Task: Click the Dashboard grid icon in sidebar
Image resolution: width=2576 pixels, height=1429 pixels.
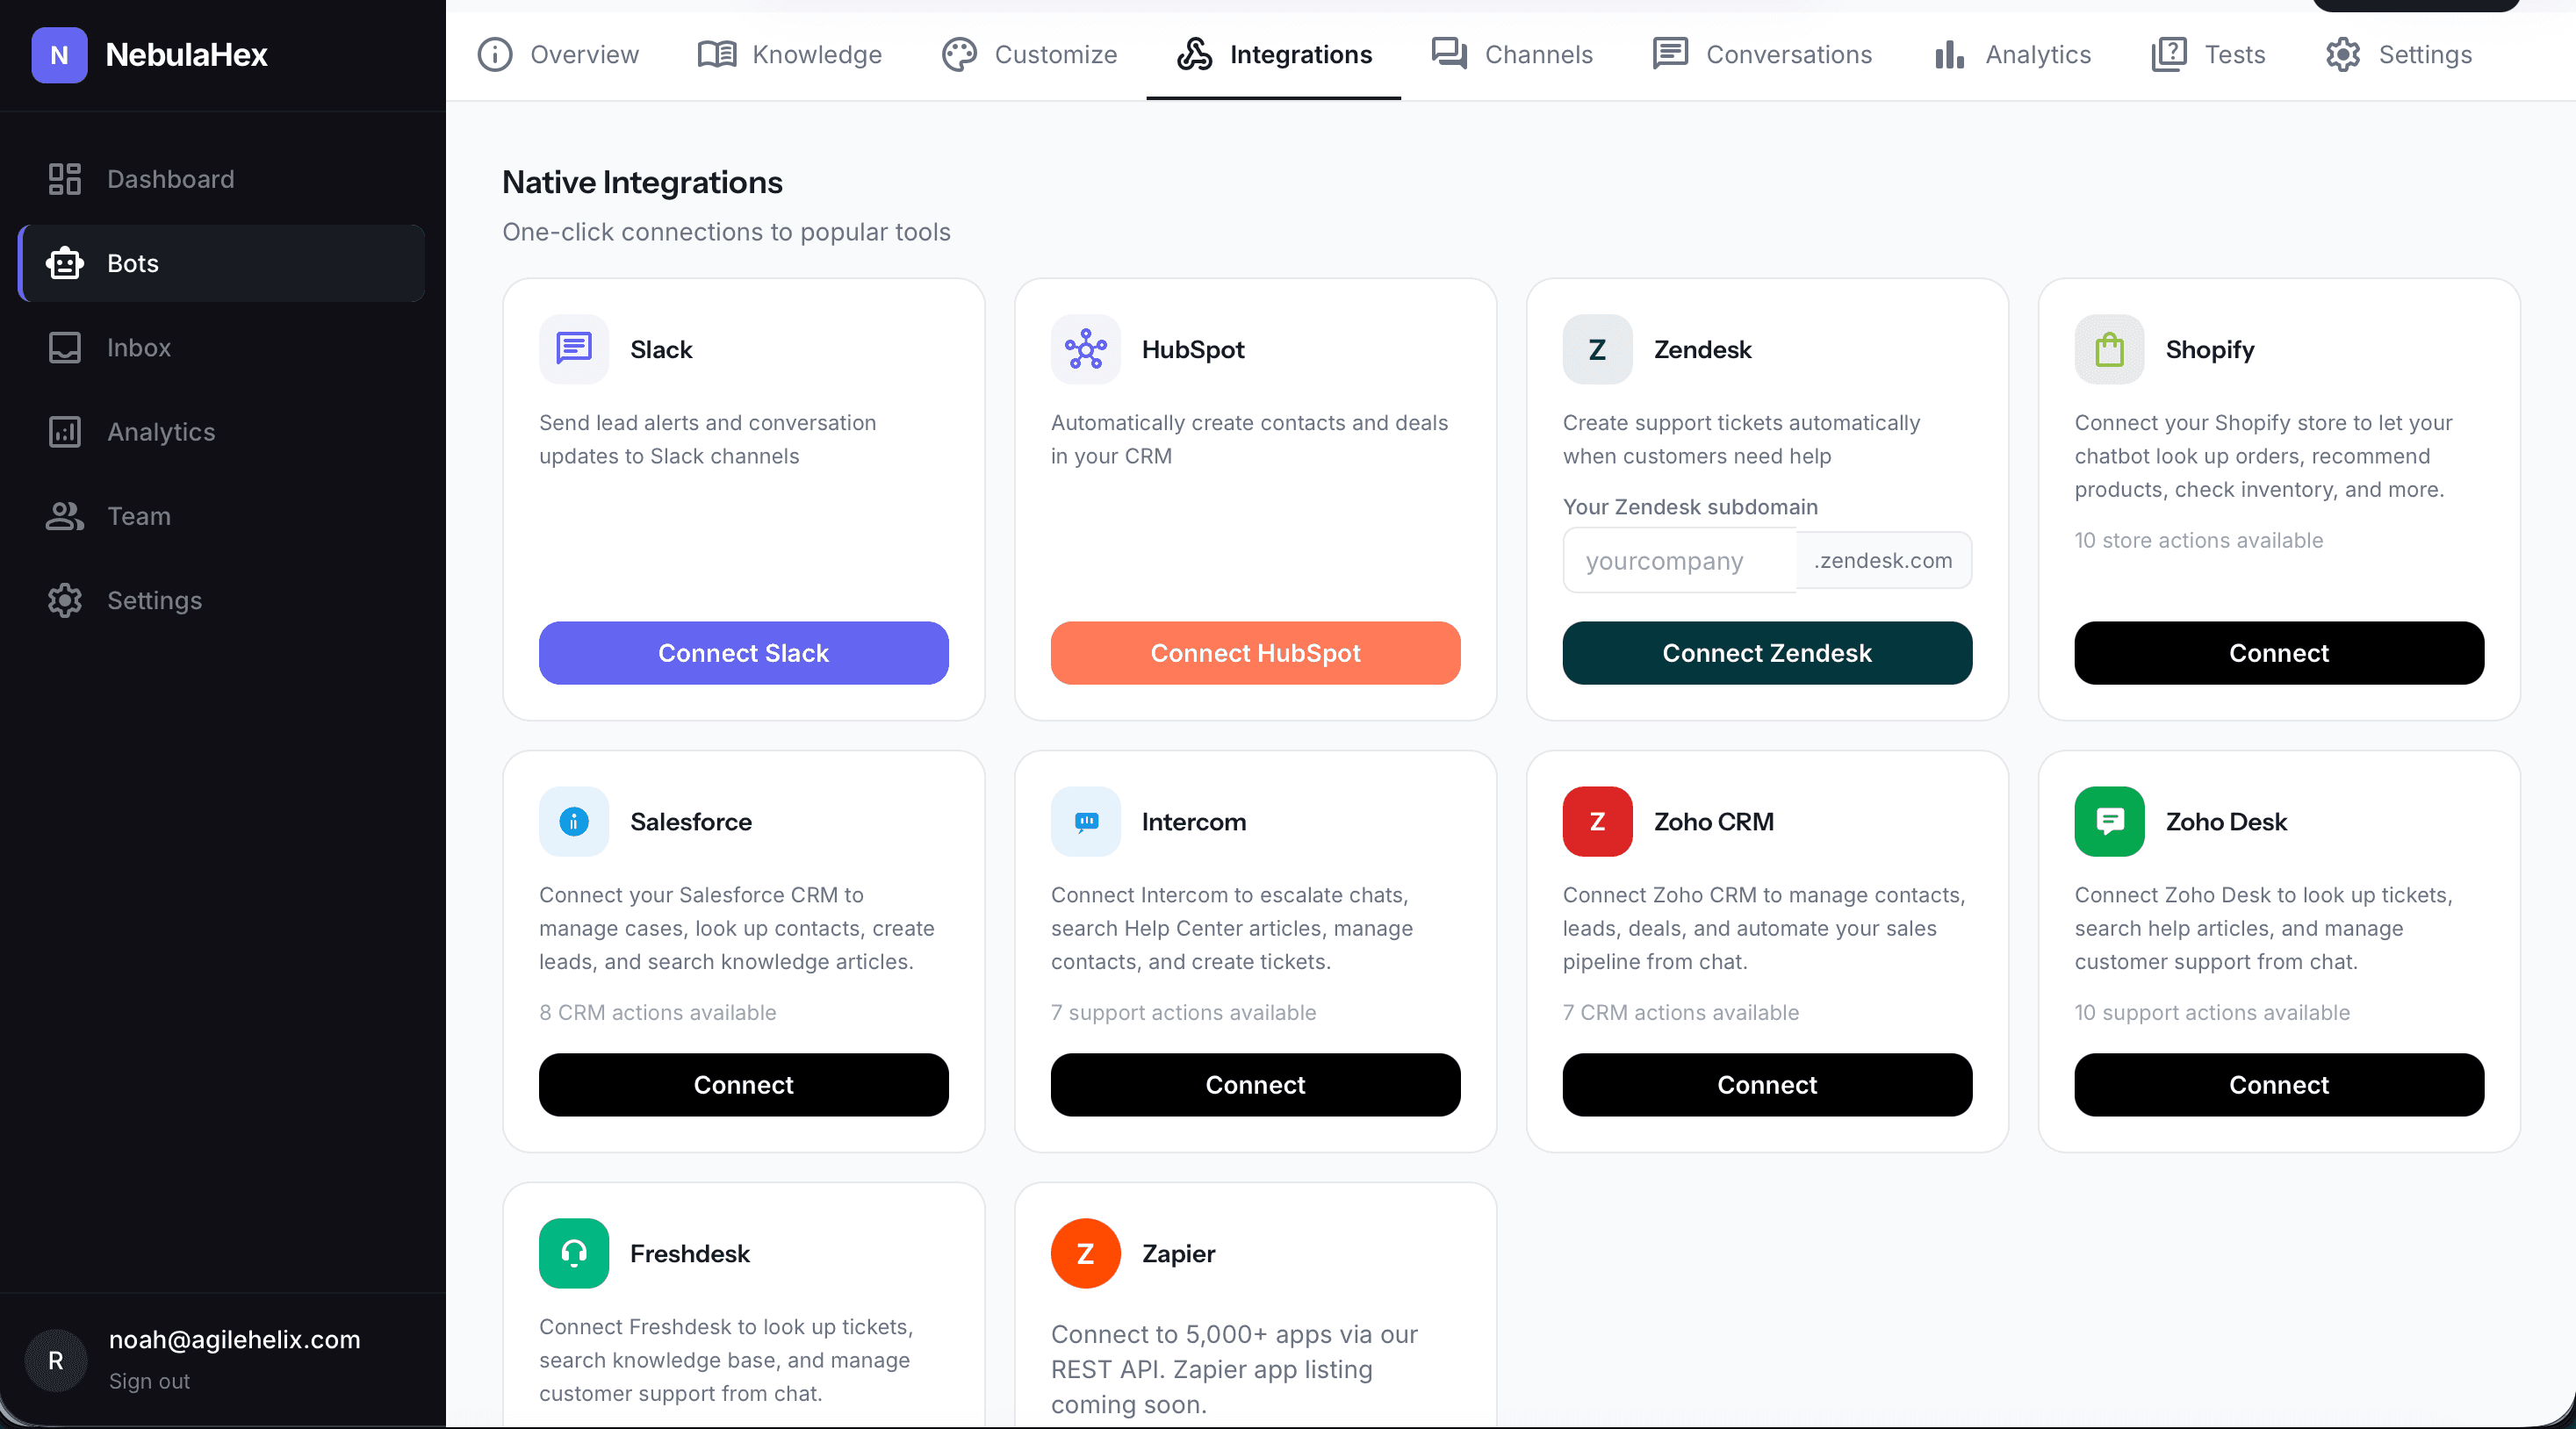Action: coord(65,179)
